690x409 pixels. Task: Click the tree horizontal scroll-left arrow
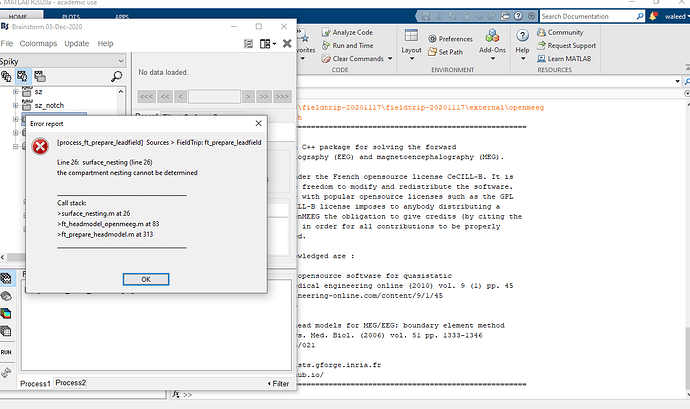[3, 257]
